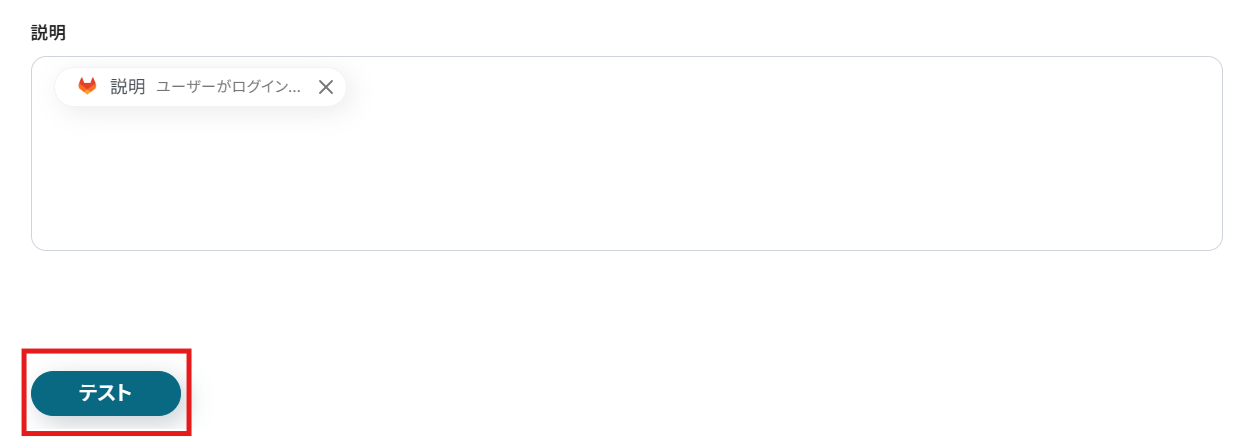This screenshot has height=437, width=1251.
Task: Click the 説明 field label heading
Action: 48,33
